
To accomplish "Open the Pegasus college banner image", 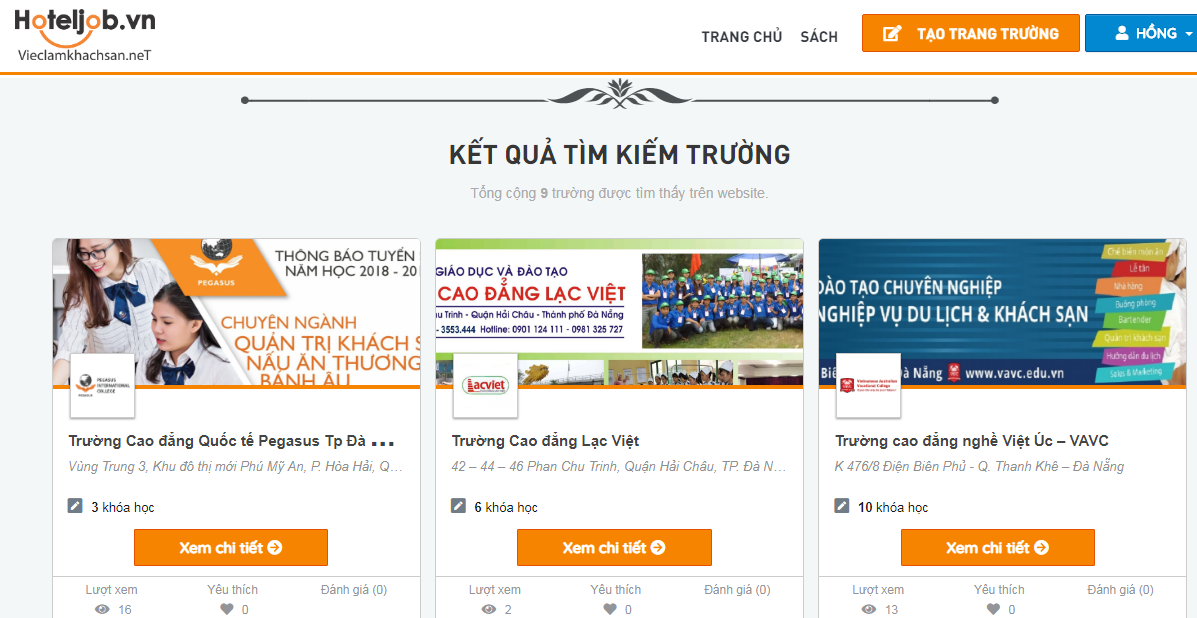I will pos(237,312).
